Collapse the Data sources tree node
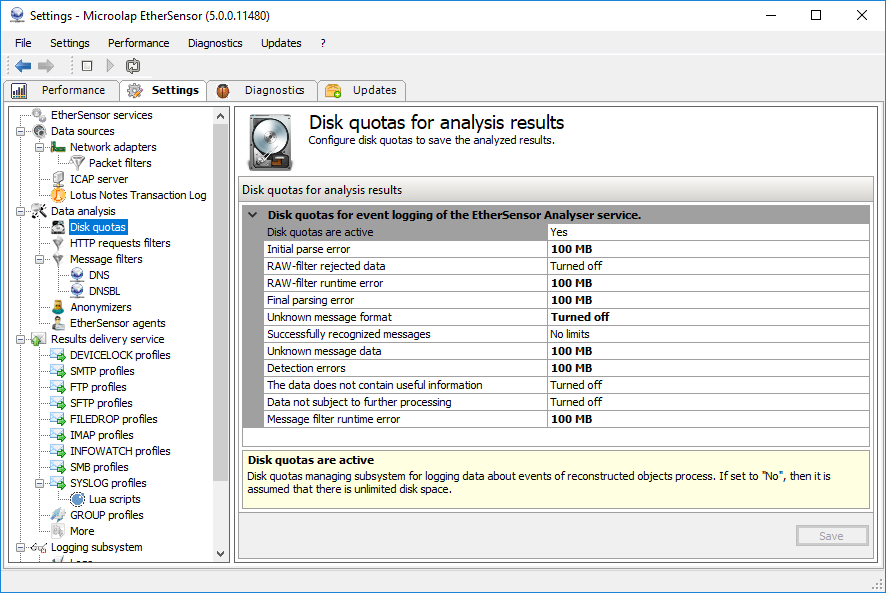 click(21, 131)
